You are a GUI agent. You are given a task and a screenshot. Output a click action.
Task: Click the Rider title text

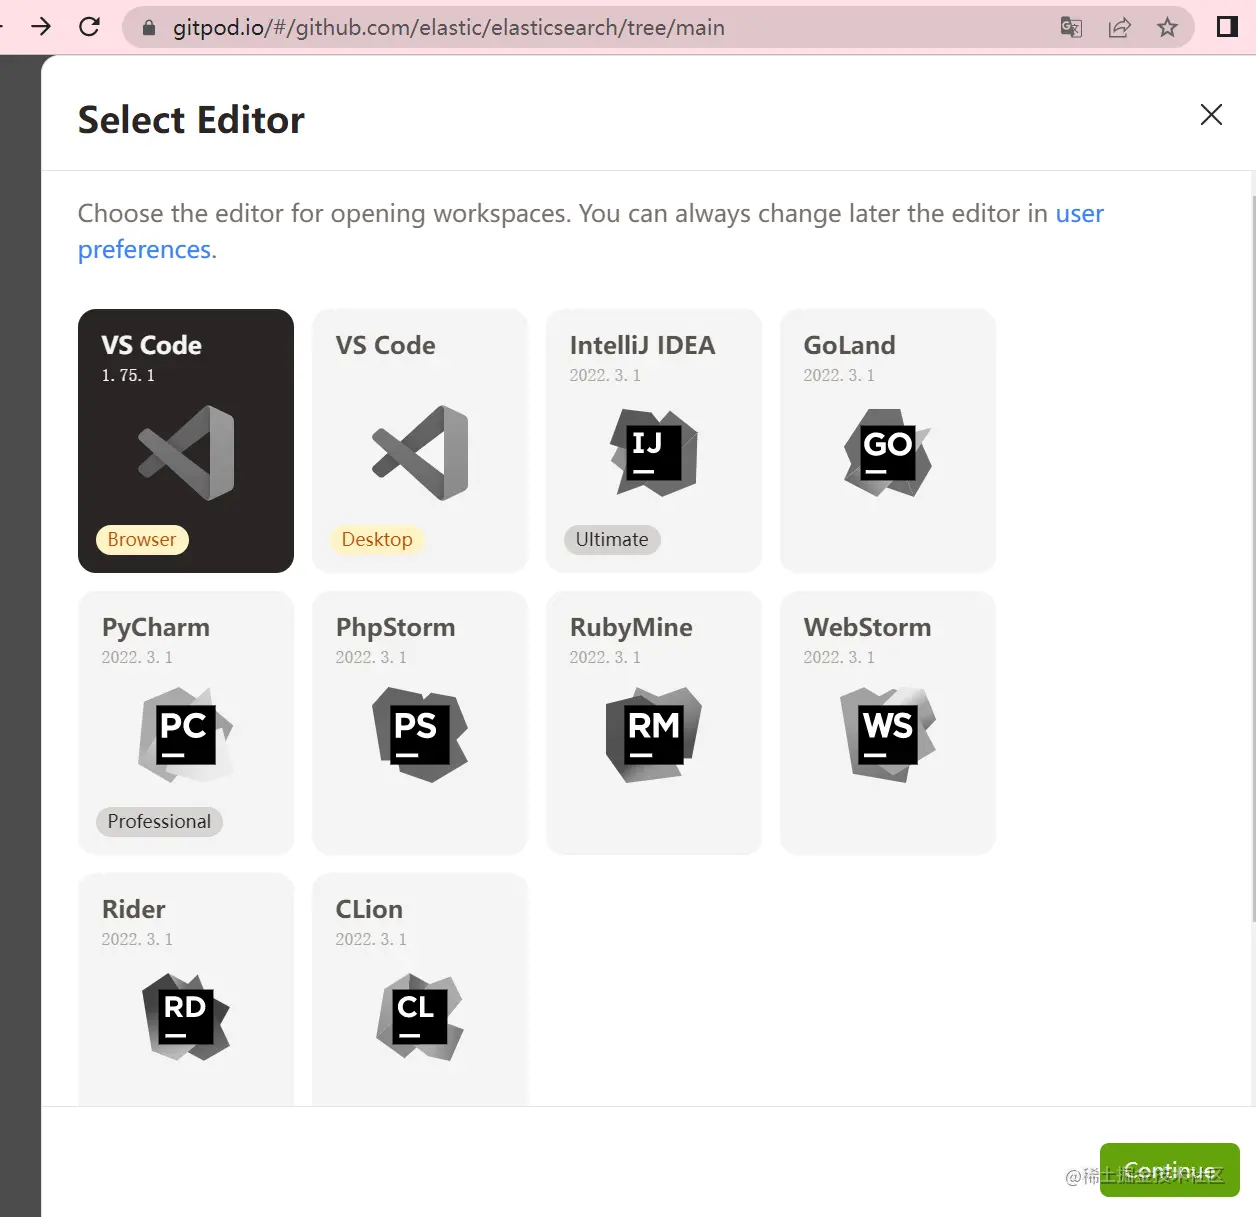click(x=133, y=909)
